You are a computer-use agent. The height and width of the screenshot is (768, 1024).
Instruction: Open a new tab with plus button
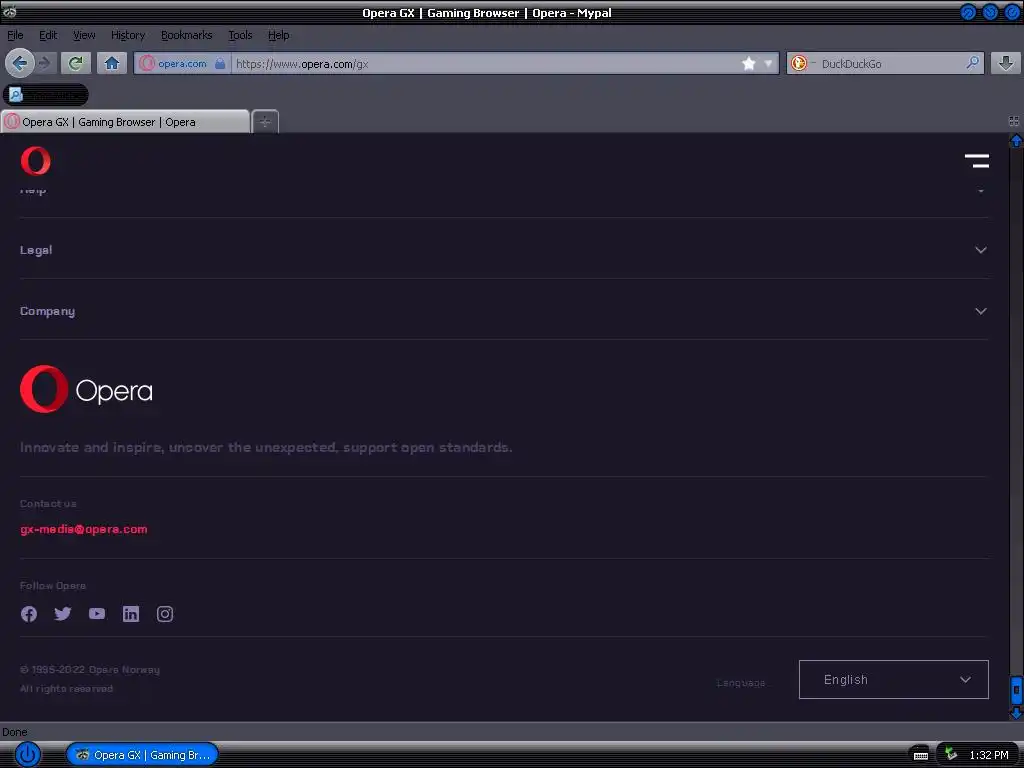pos(264,121)
